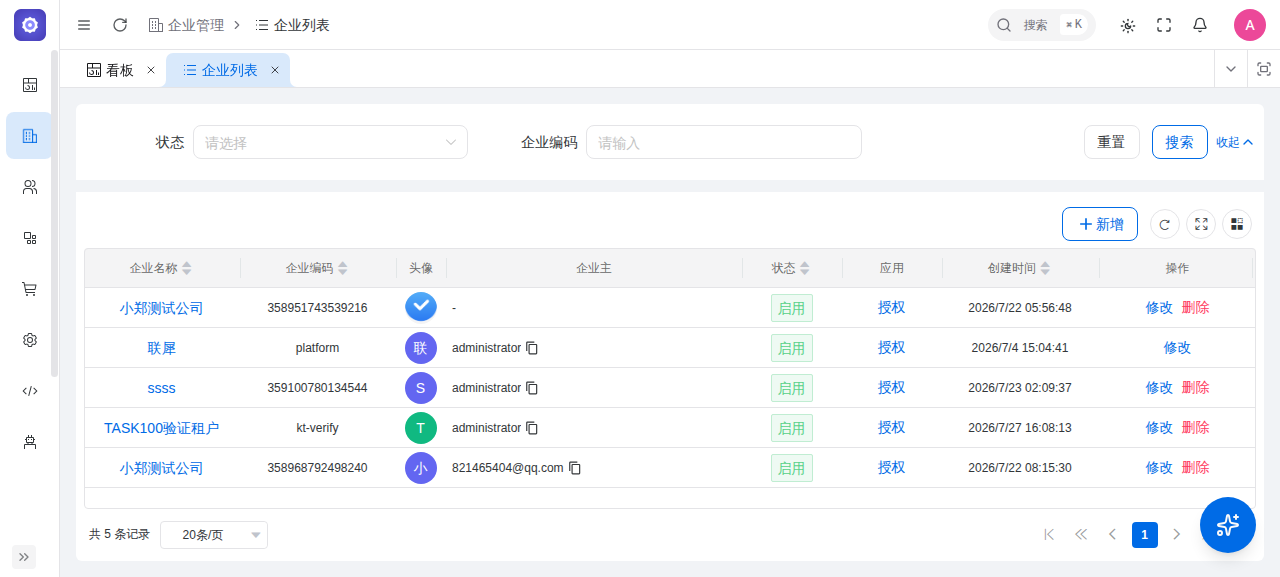Open the modules icon in sidebar
This screenshot has width=1280, height=577.
(x=30, y=238)
